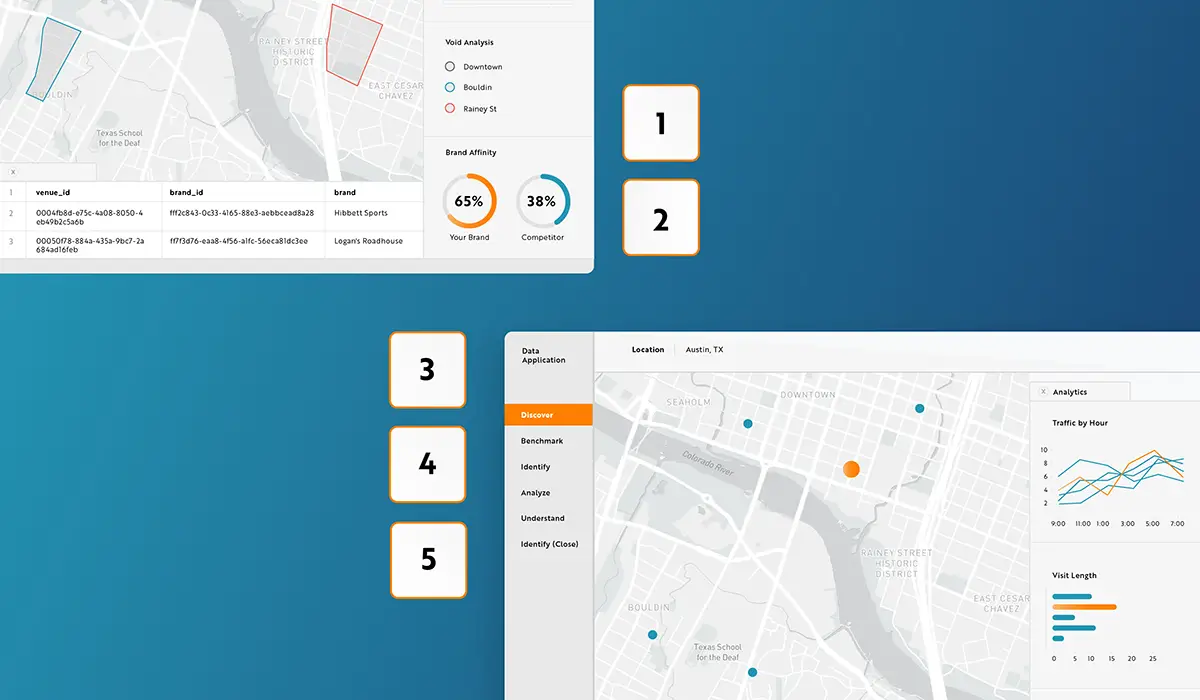Screen dimensions: 1200x700
Task: Click the teal venue dot in Bouldin
Action: pyautogui.click(x=653, y=634)
